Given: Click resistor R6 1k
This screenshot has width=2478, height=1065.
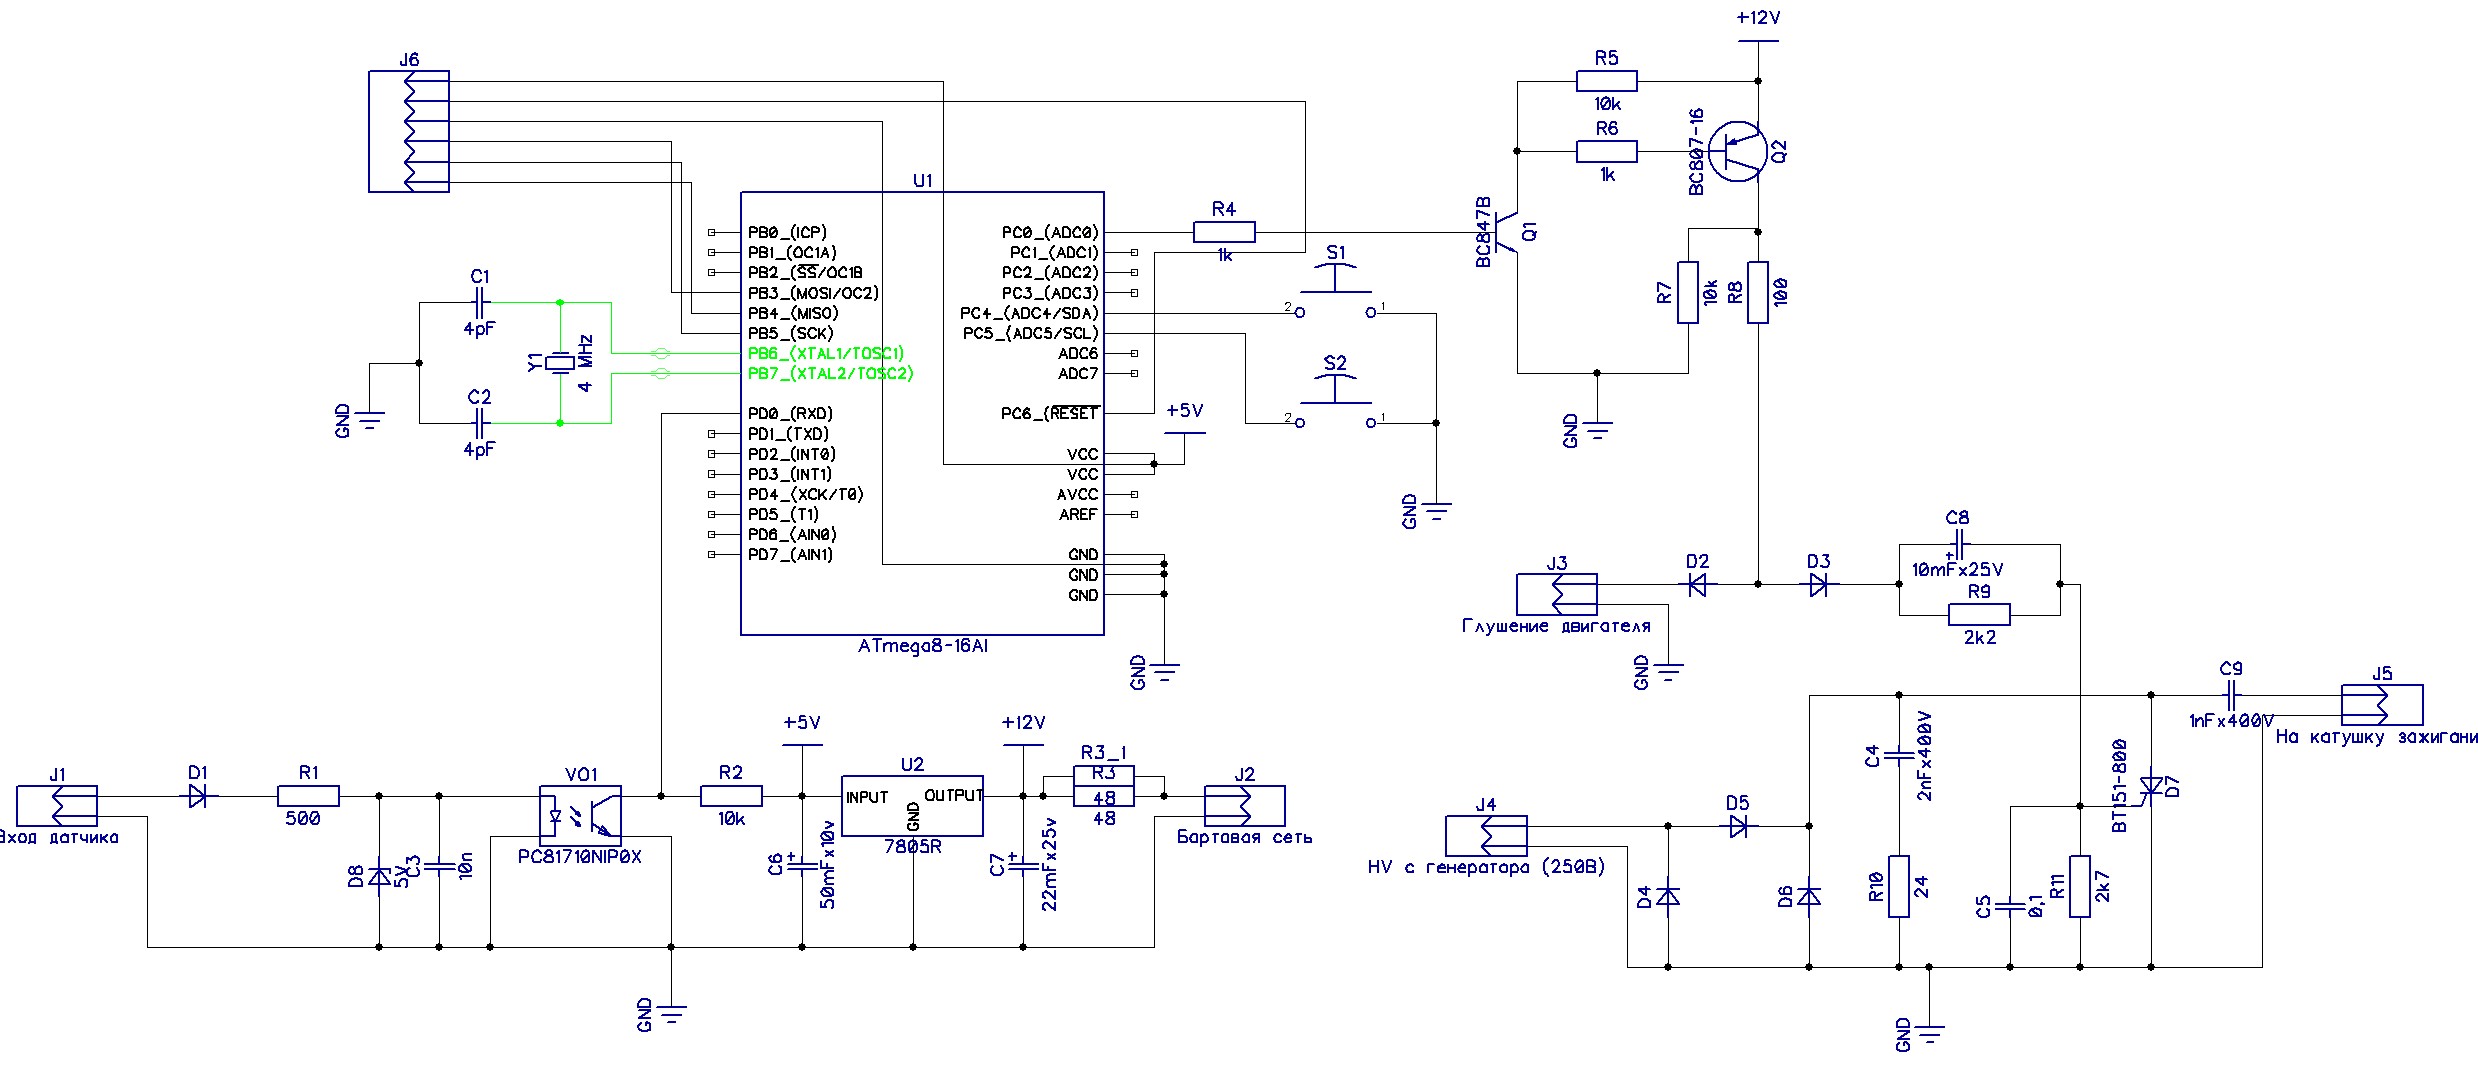Looking at the screenshot, I should coord(1606,152).
